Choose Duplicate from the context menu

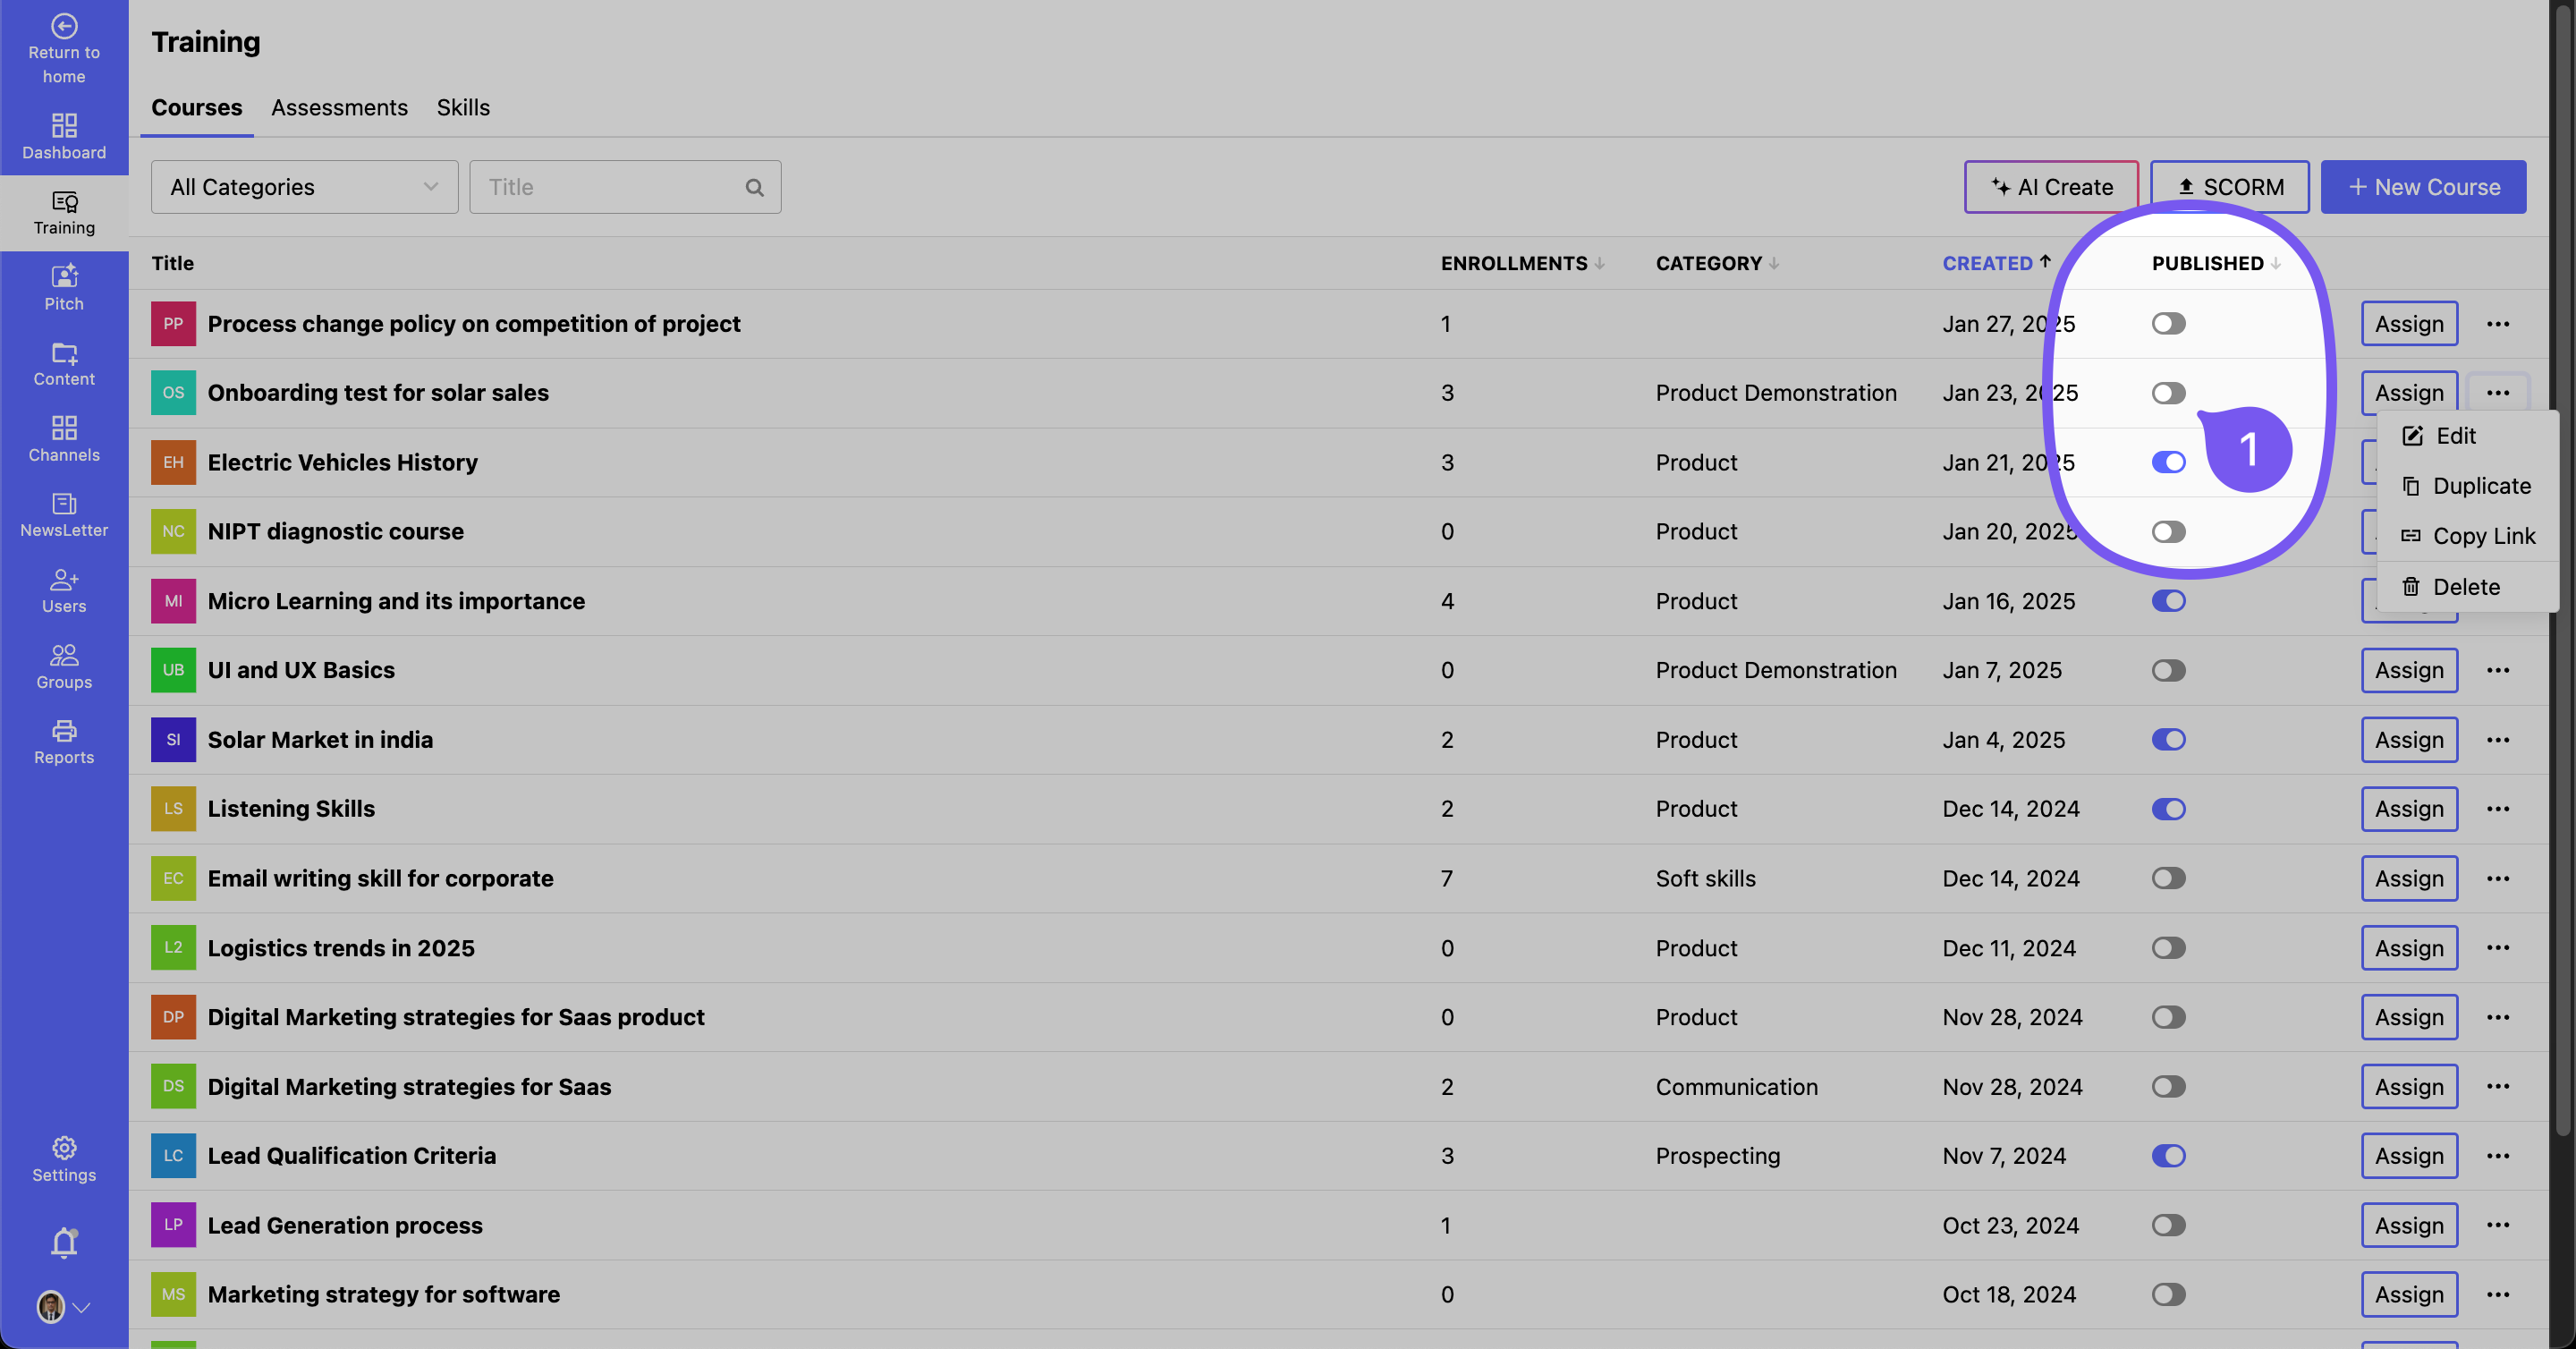(2481, 486)
